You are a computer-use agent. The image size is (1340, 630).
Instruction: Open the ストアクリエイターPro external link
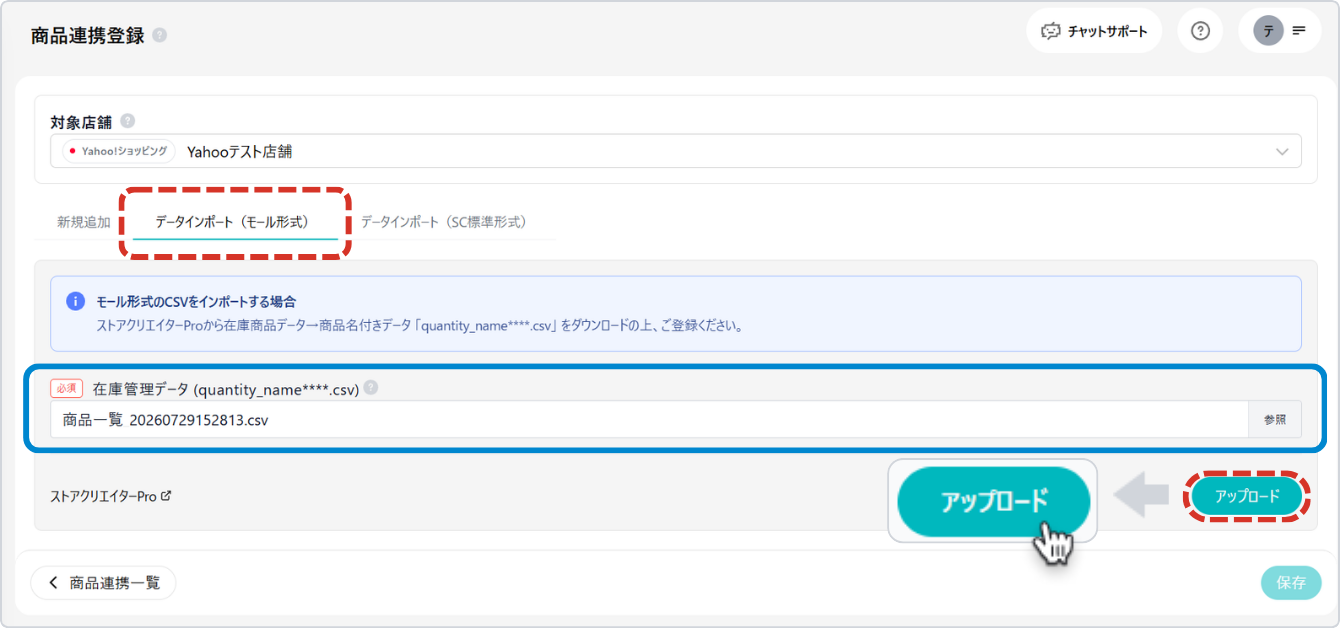pyautogui.click(x=111, y=496)
